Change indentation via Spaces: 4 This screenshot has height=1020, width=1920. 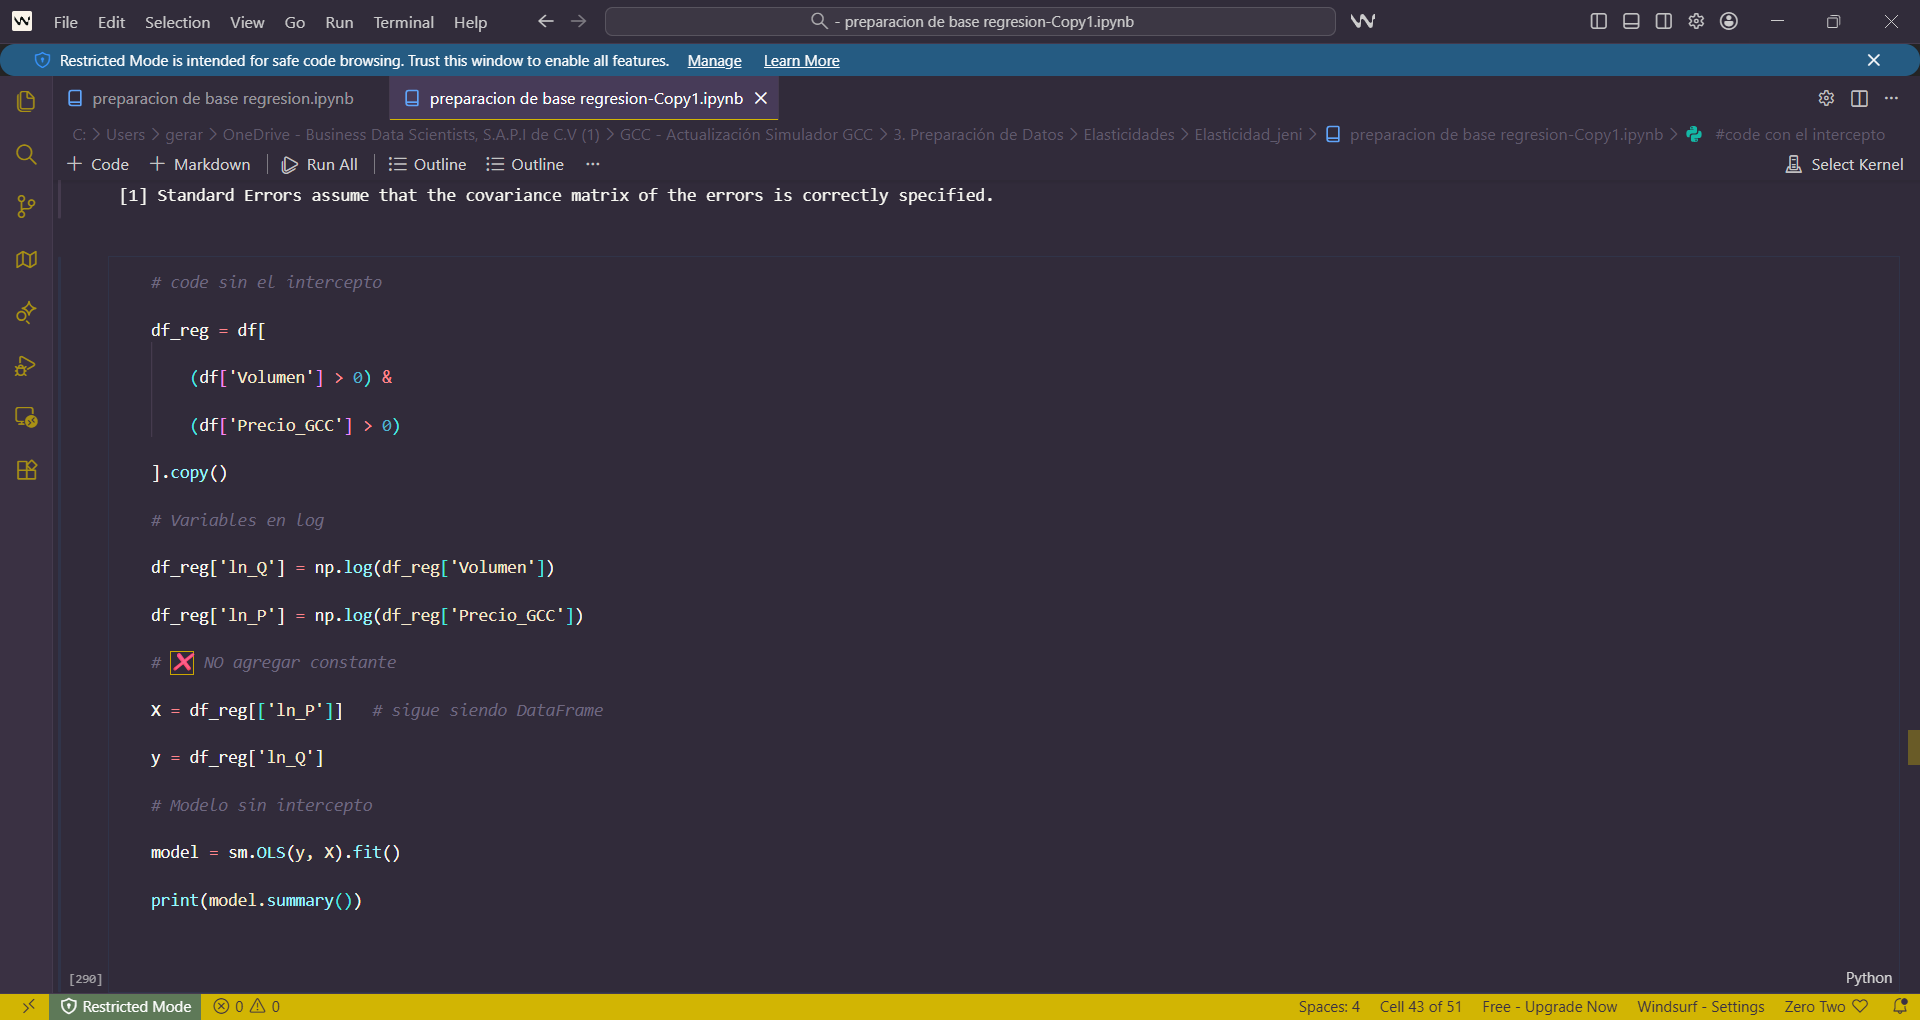1329,1006
